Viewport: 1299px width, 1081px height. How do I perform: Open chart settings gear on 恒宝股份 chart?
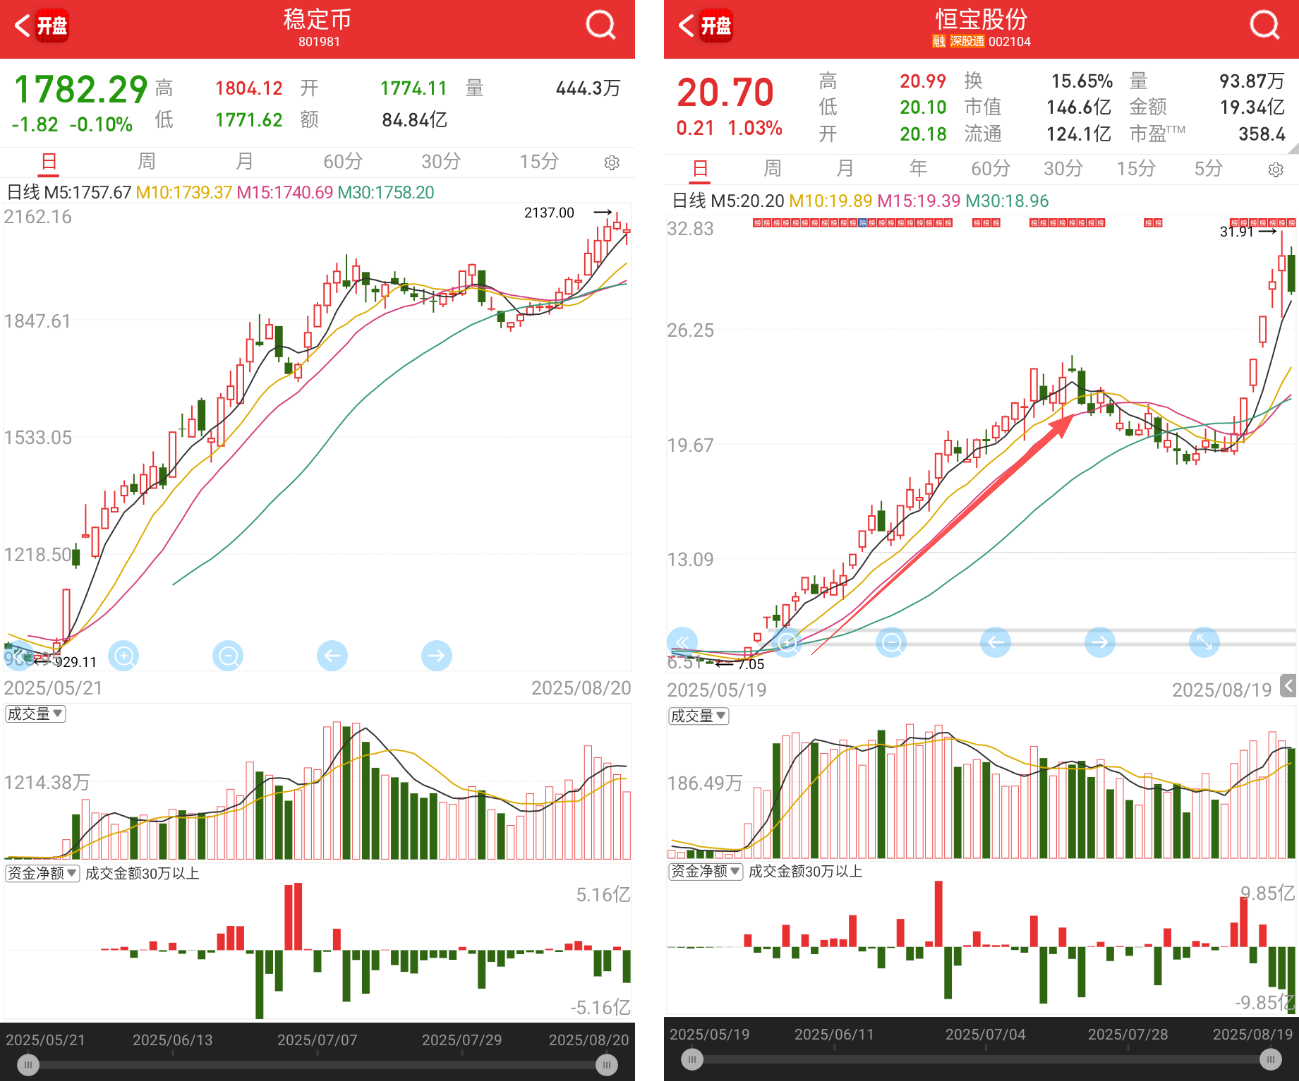pos(1275,170)
